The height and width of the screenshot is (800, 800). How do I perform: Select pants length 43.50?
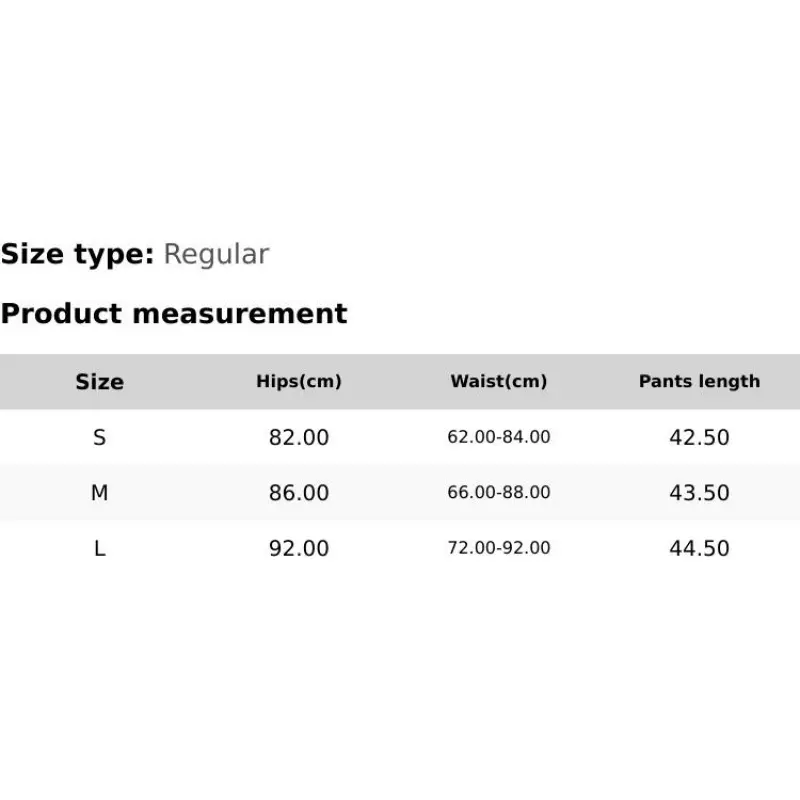[x=699, y=493]
